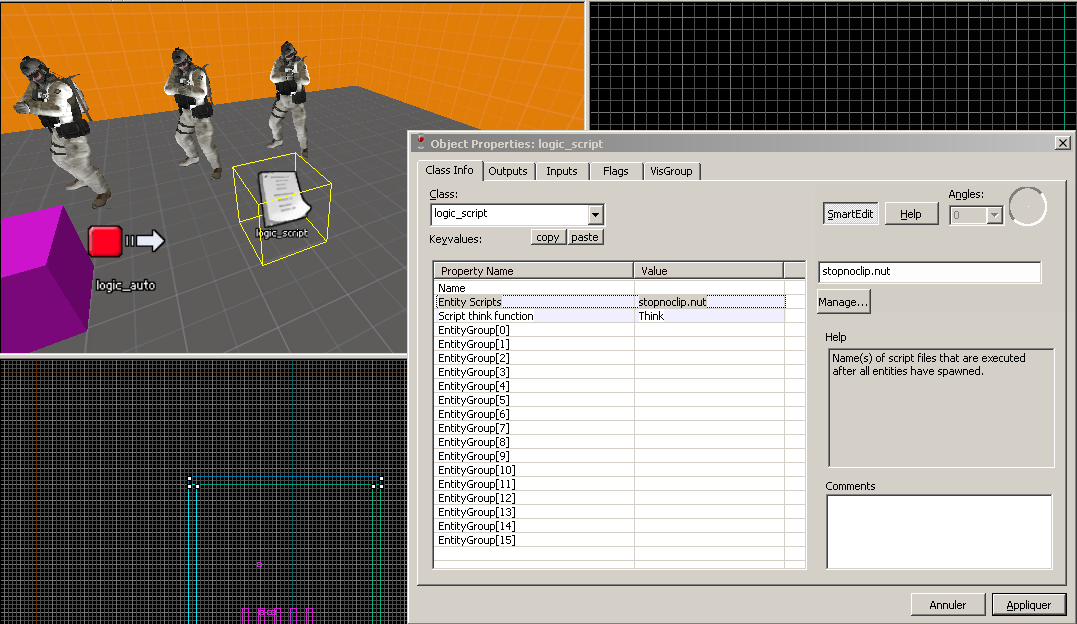
Task: Select the leftmost soldier model
Action: 53,120
